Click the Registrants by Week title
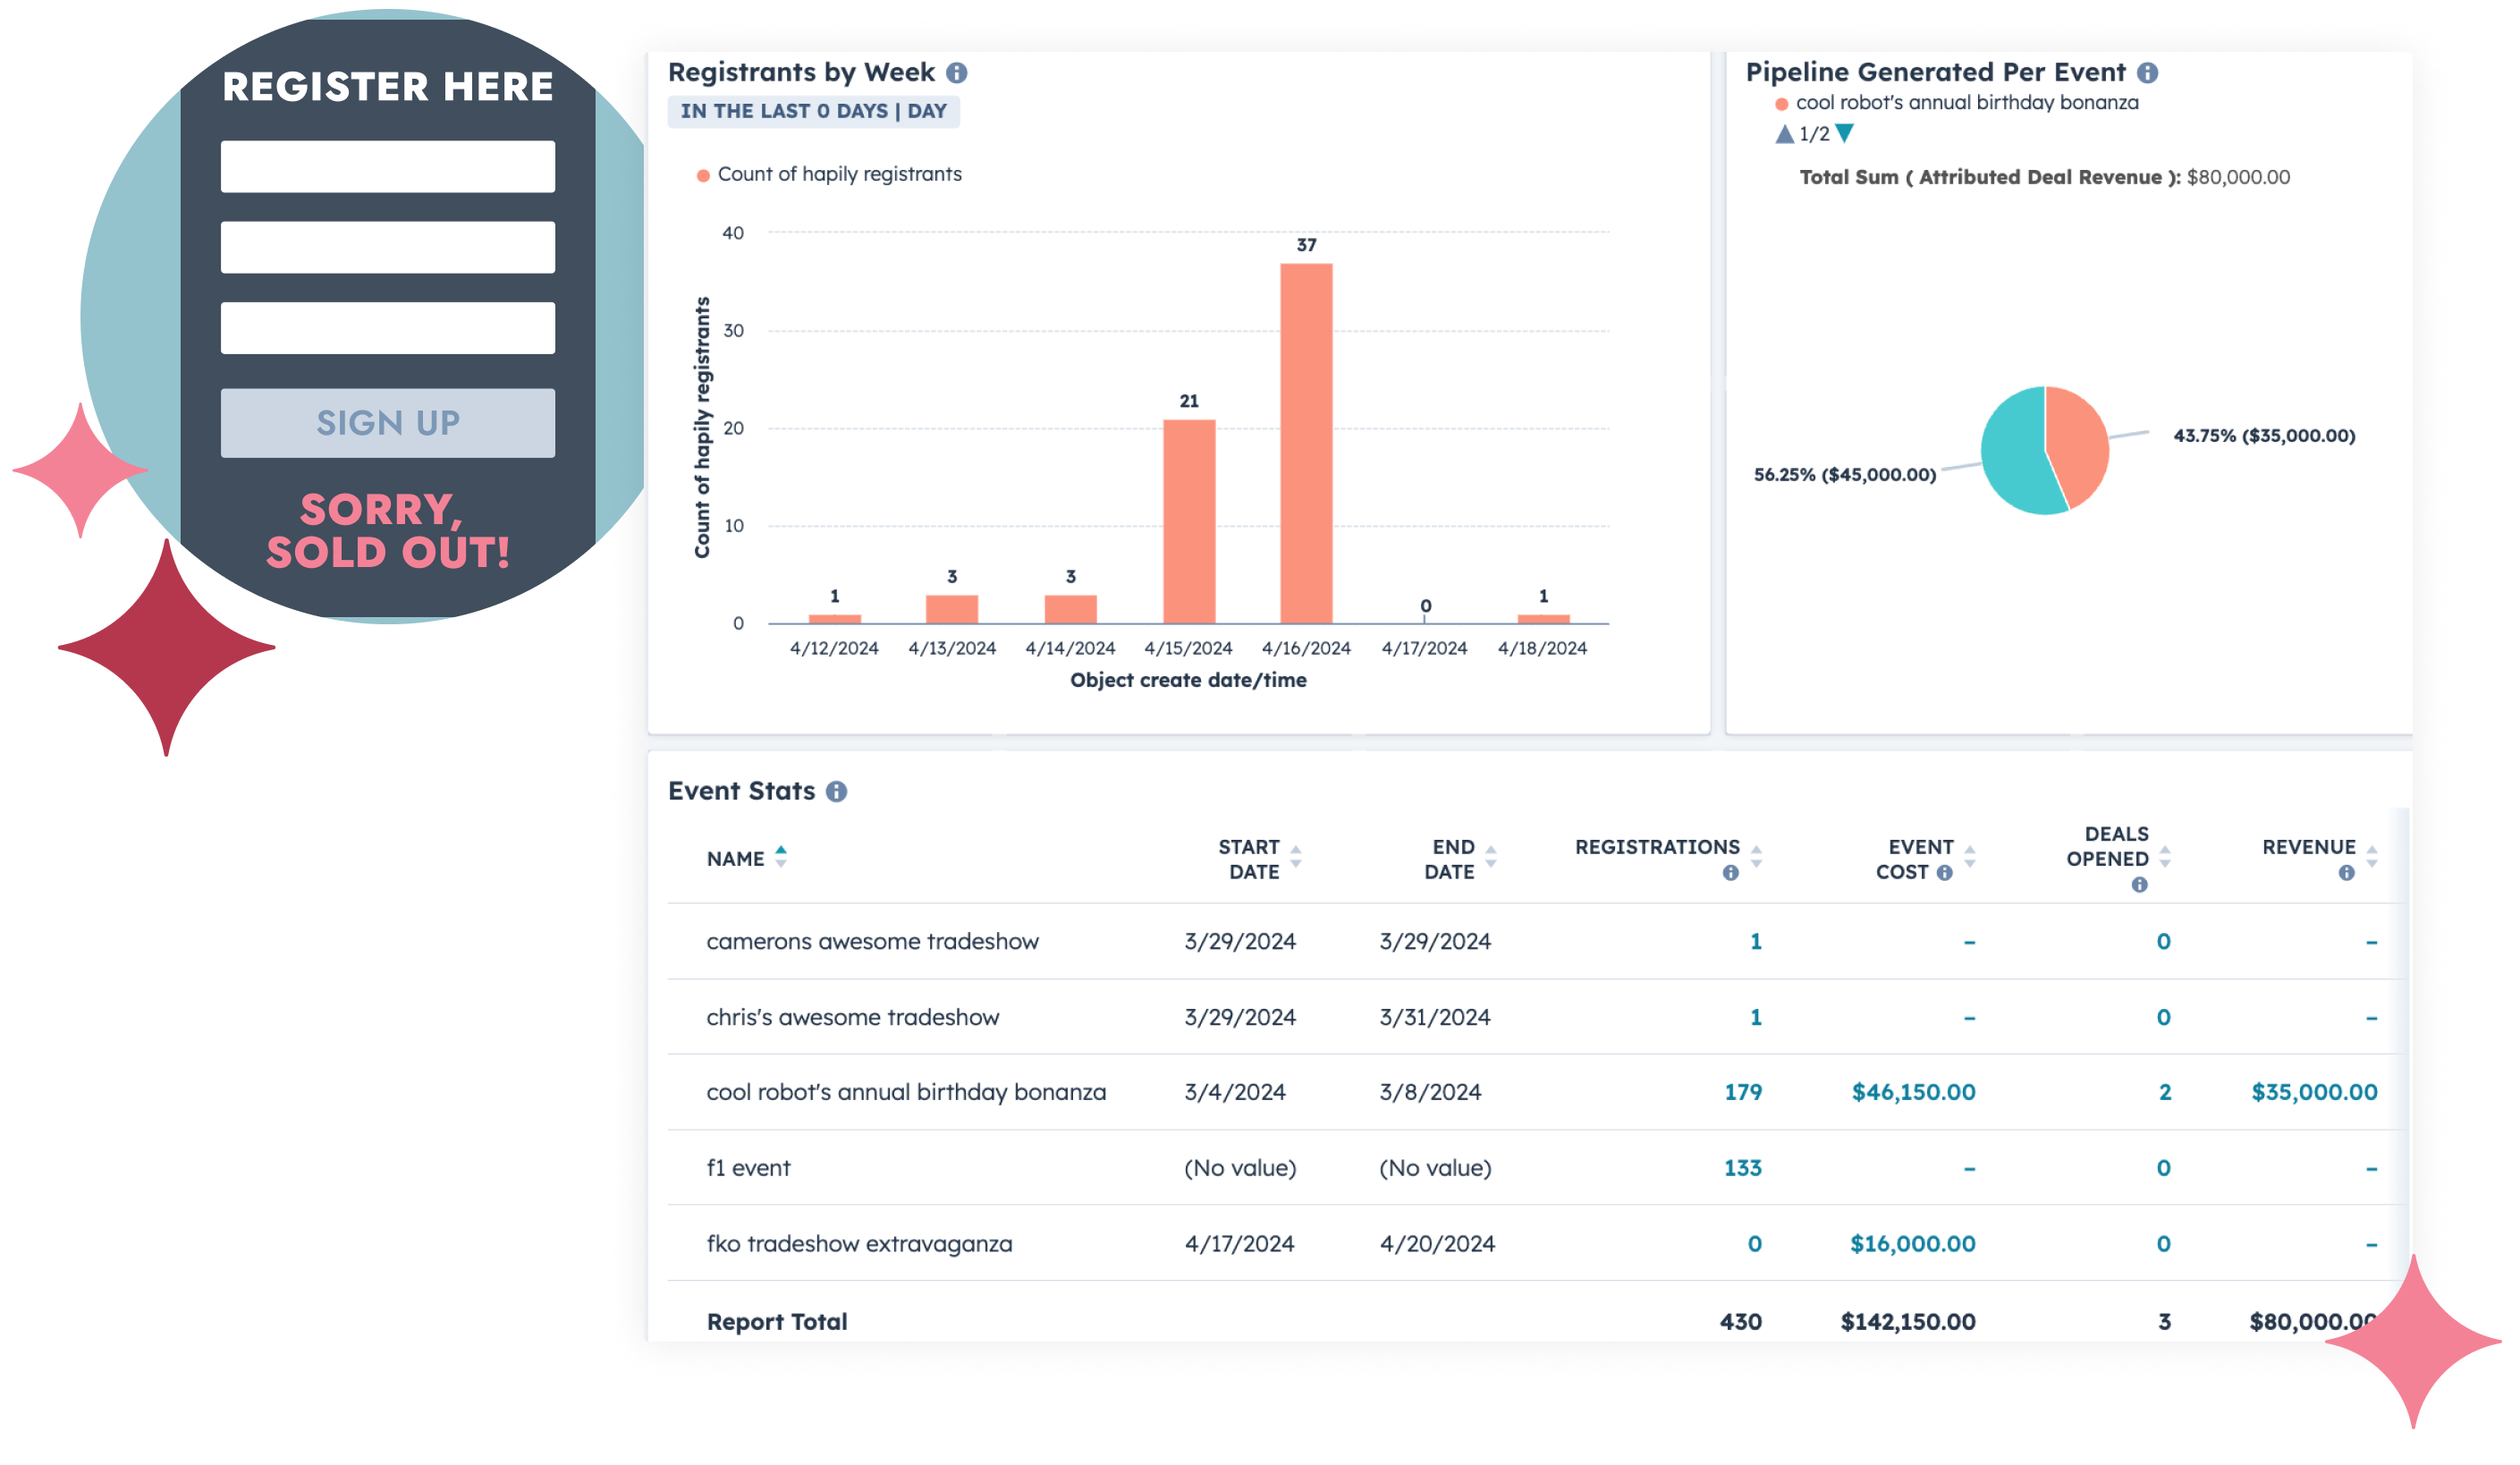The width and height of the screenshot is (2520, 1465). click(x=802, y=73)
